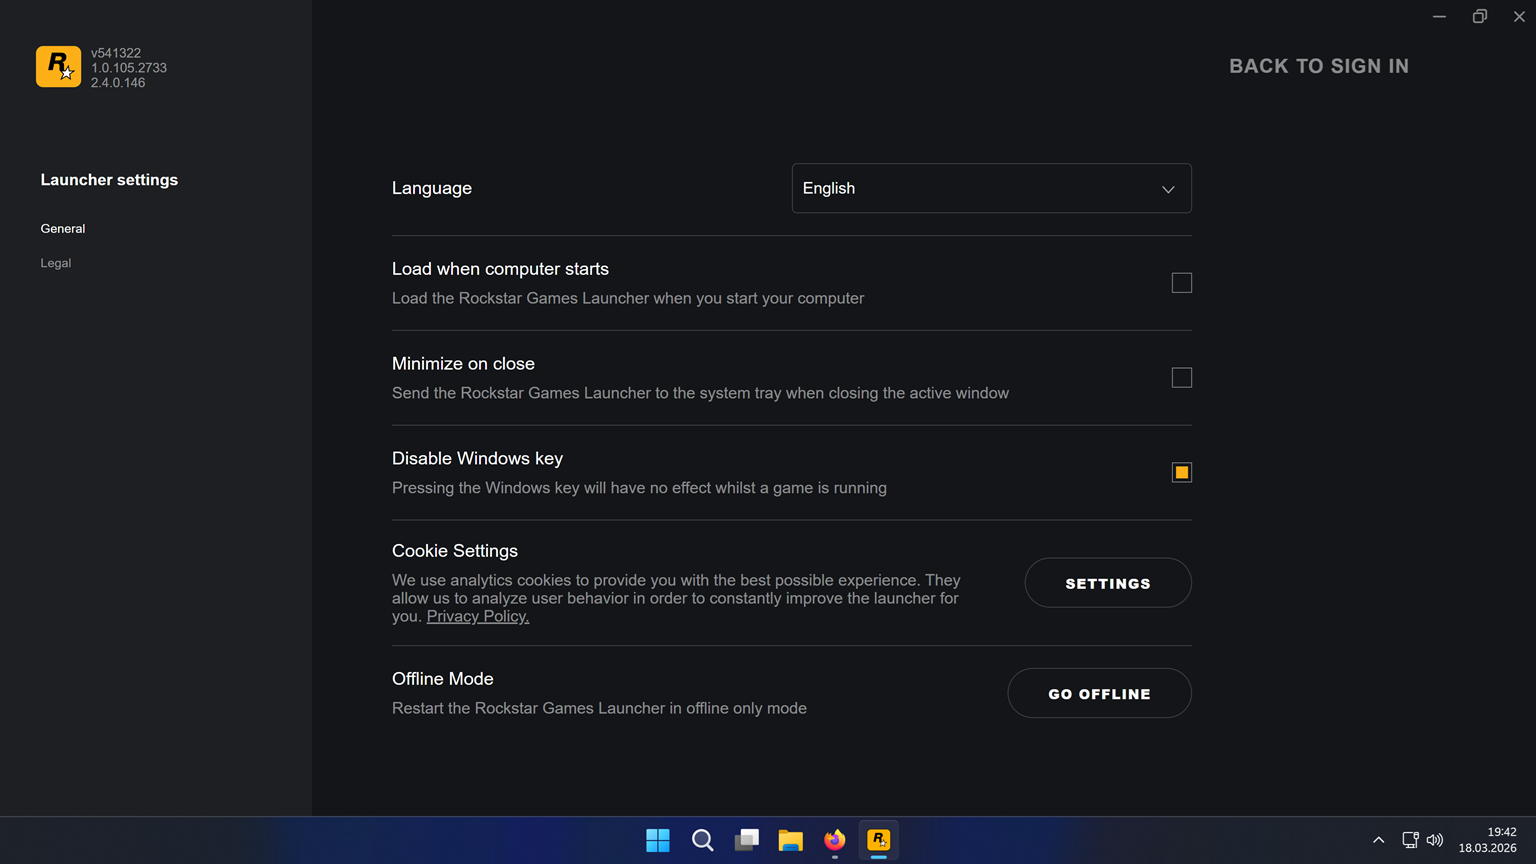Uncheck the Disable Windows key checkbox
The image size is (1536, 864).
(x=1182, y=472)
